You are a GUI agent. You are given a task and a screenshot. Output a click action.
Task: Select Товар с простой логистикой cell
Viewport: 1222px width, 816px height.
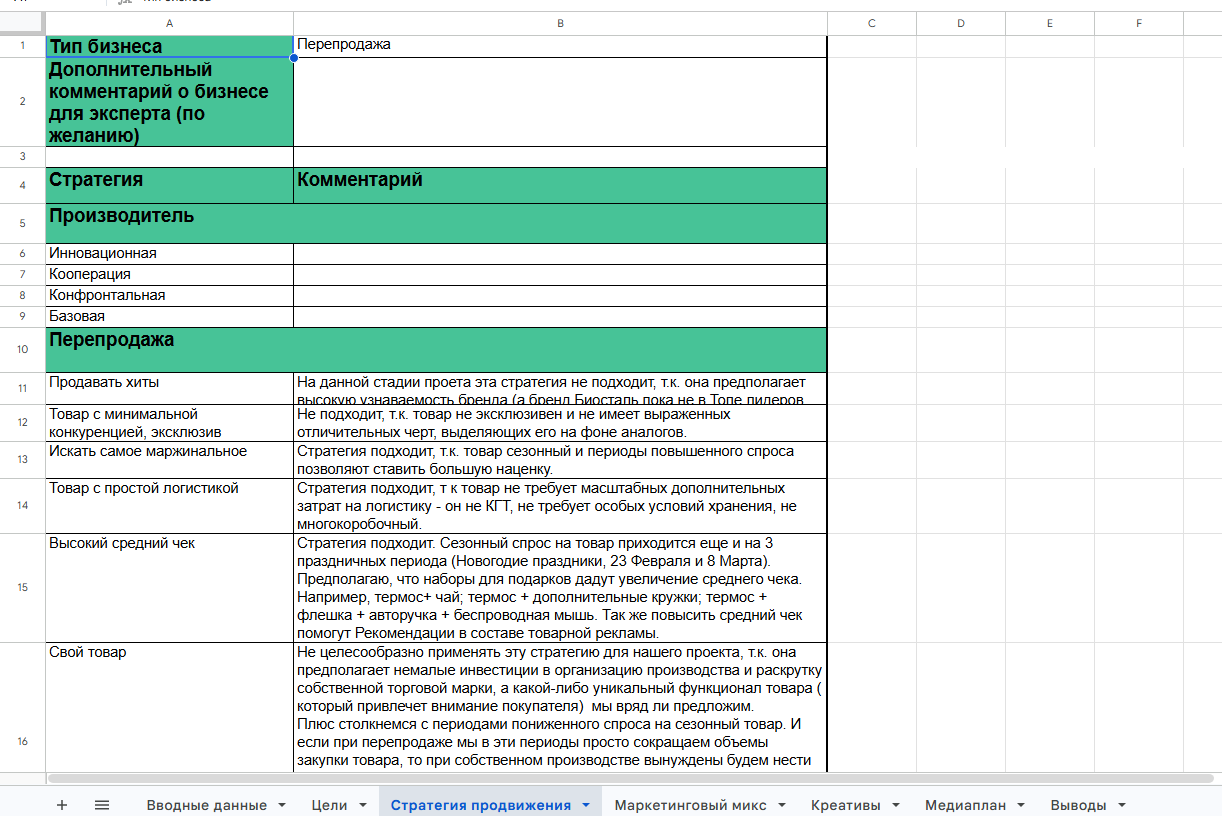coord(169,506)
